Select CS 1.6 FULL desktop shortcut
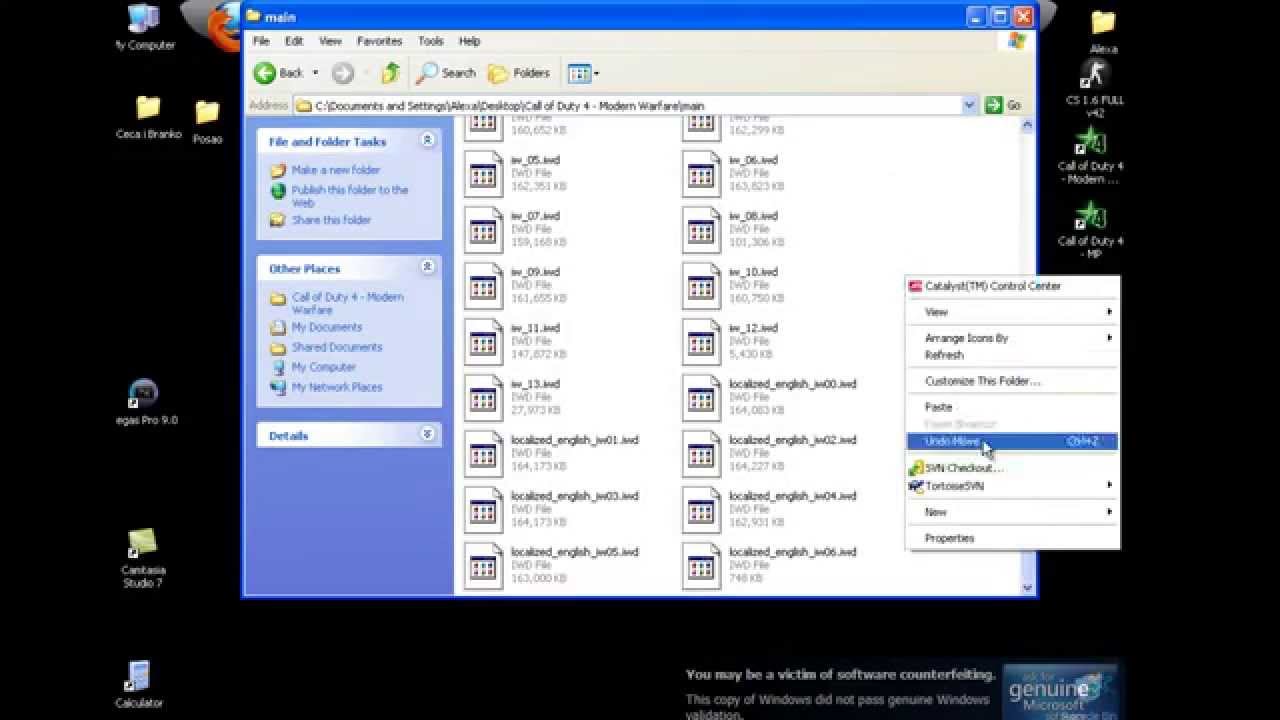 coord(1094,90)
